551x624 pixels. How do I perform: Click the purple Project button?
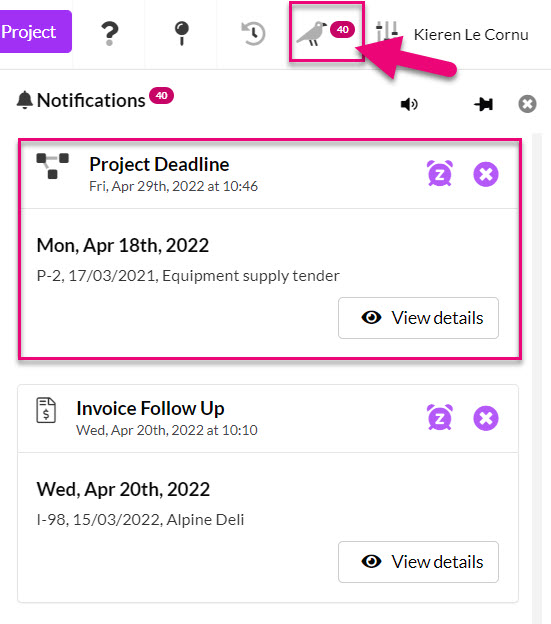[35, 31]
